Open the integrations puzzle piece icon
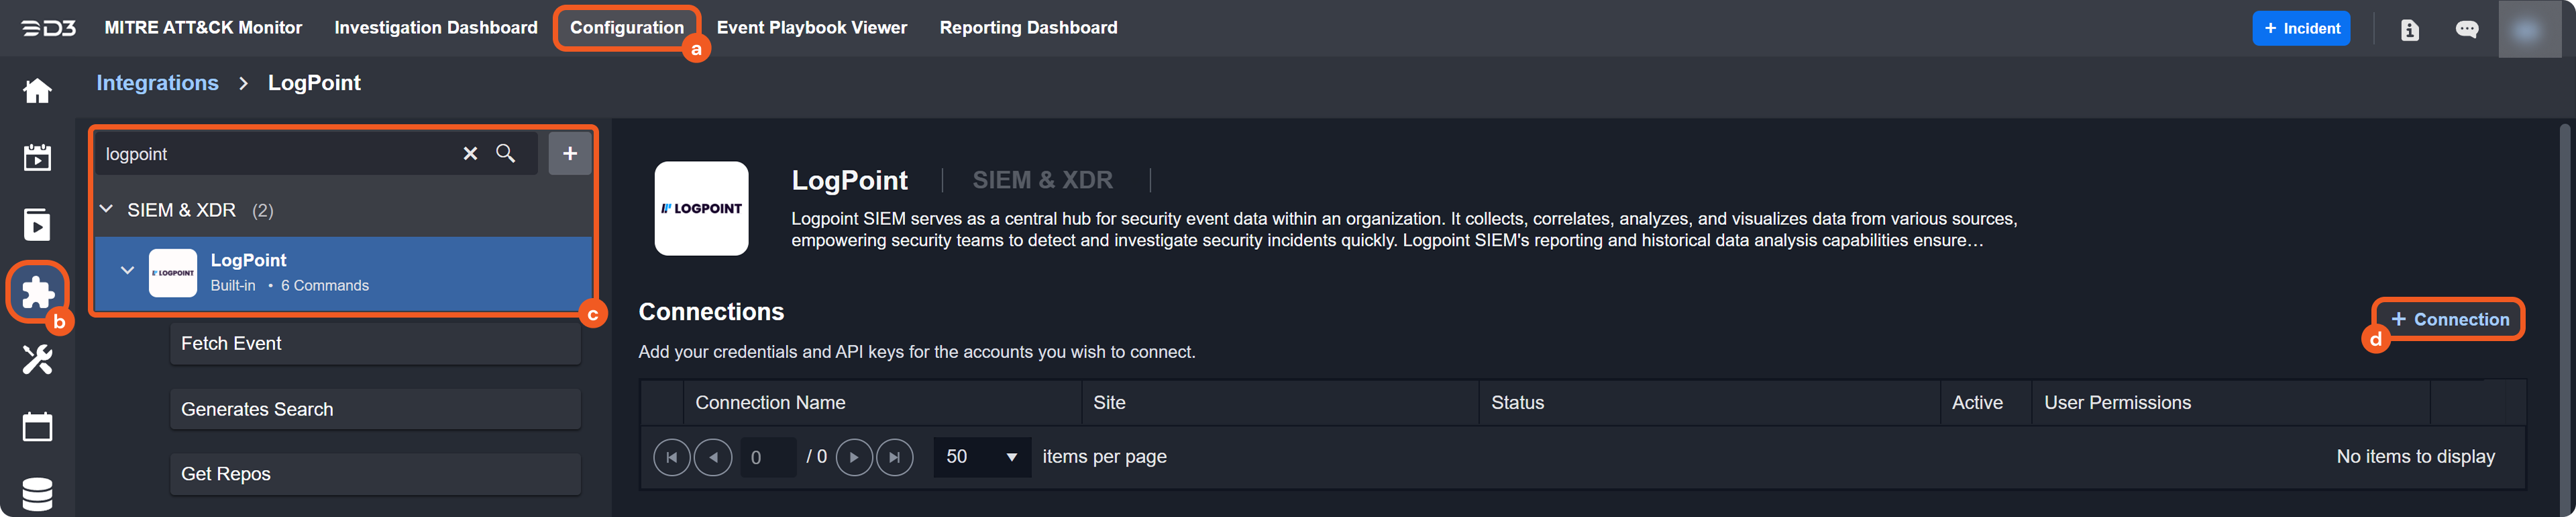 [37, 291]
